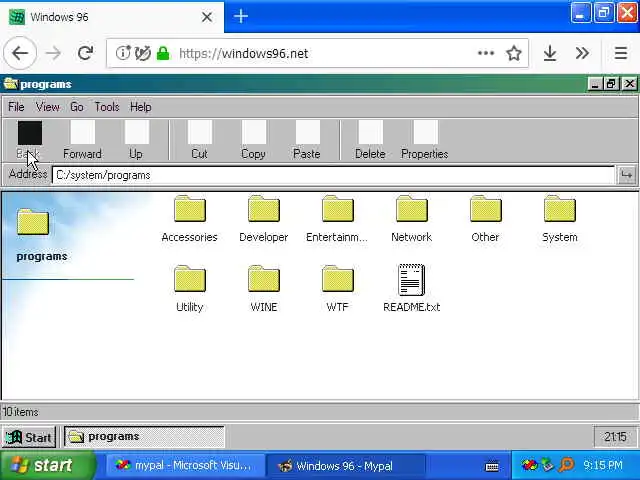Open the WTF folder

click(337, 289)
